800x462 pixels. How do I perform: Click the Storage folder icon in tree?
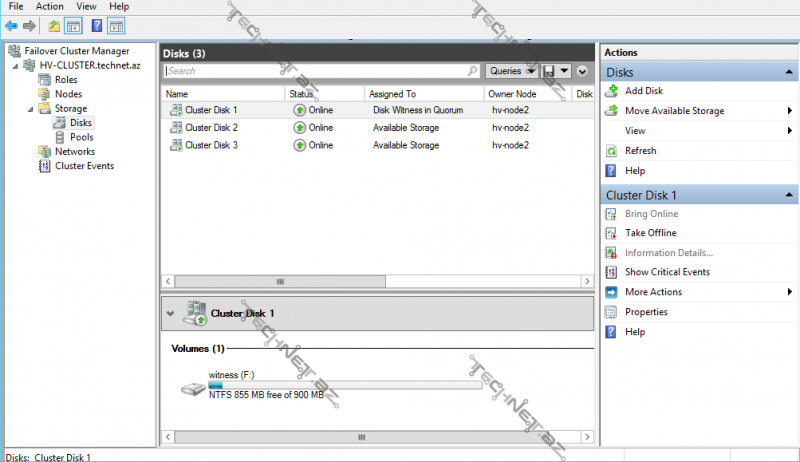pos(45,108)
